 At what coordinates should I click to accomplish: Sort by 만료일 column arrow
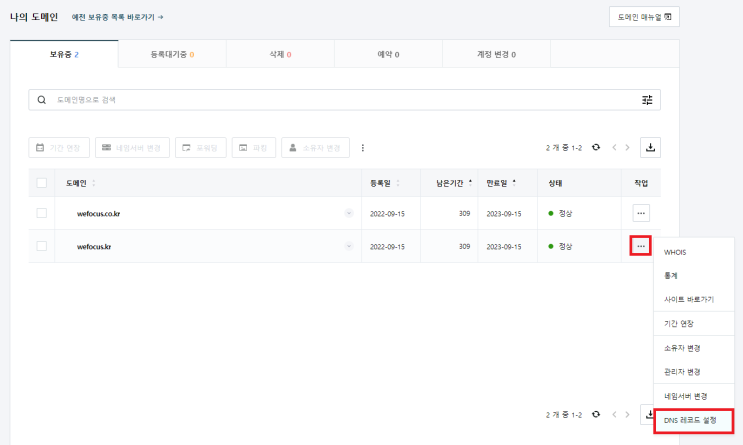tap(514, 182)
